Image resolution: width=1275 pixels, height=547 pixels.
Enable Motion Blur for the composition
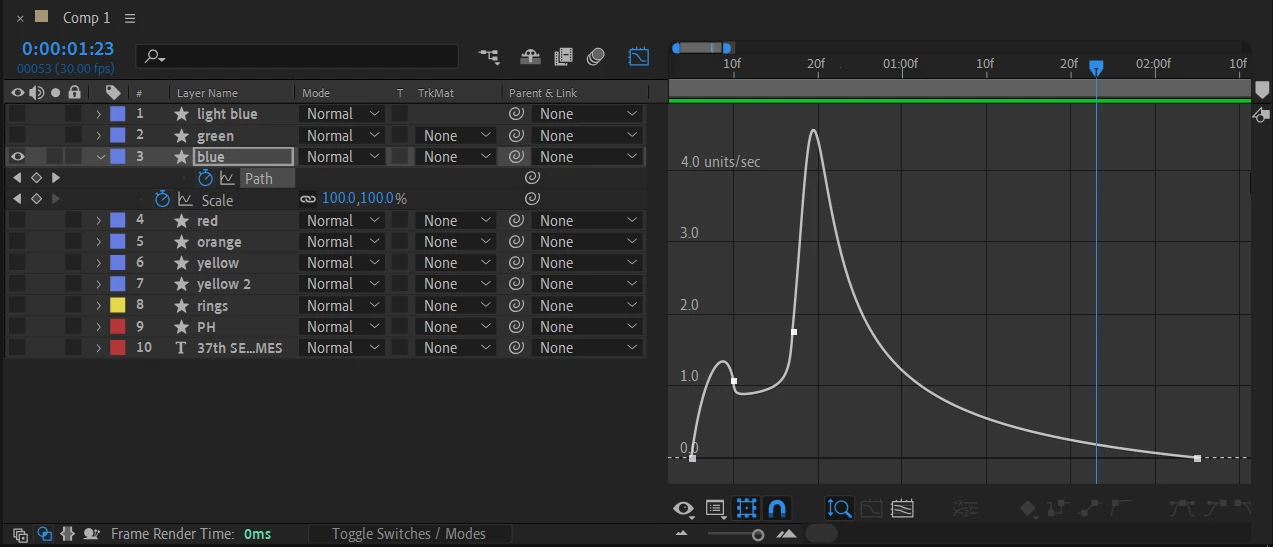pos(597,57)
